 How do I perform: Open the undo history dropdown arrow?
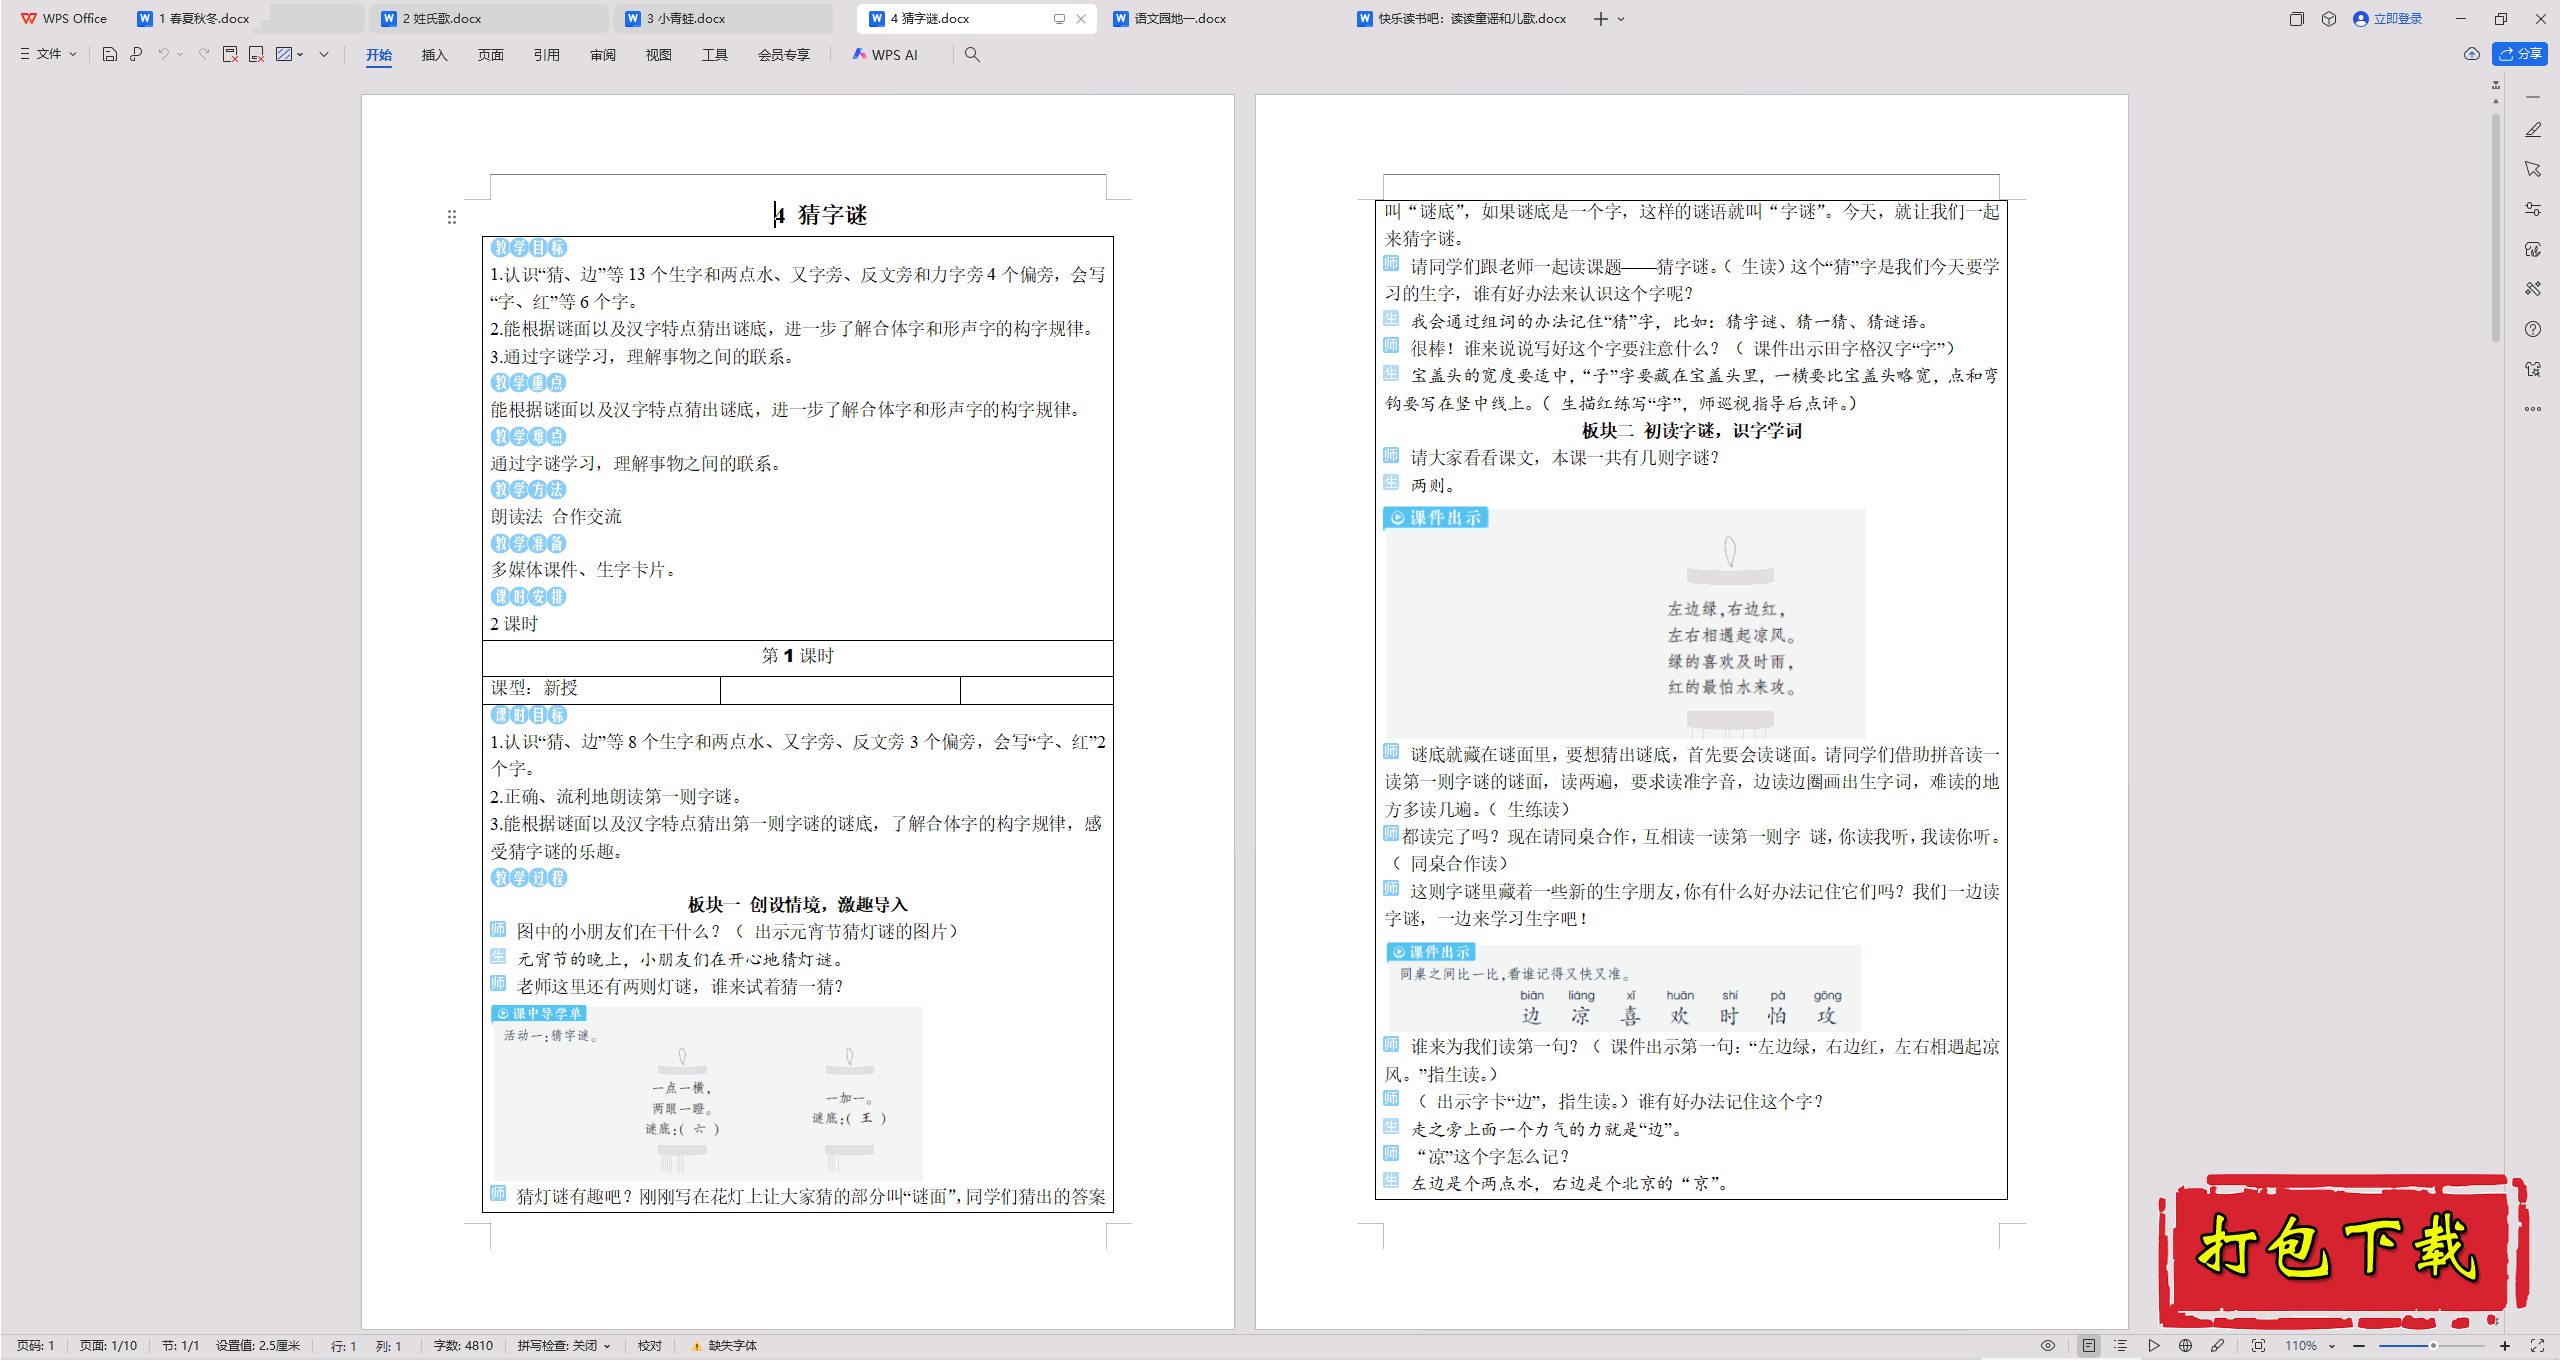[x=180, y=54]
